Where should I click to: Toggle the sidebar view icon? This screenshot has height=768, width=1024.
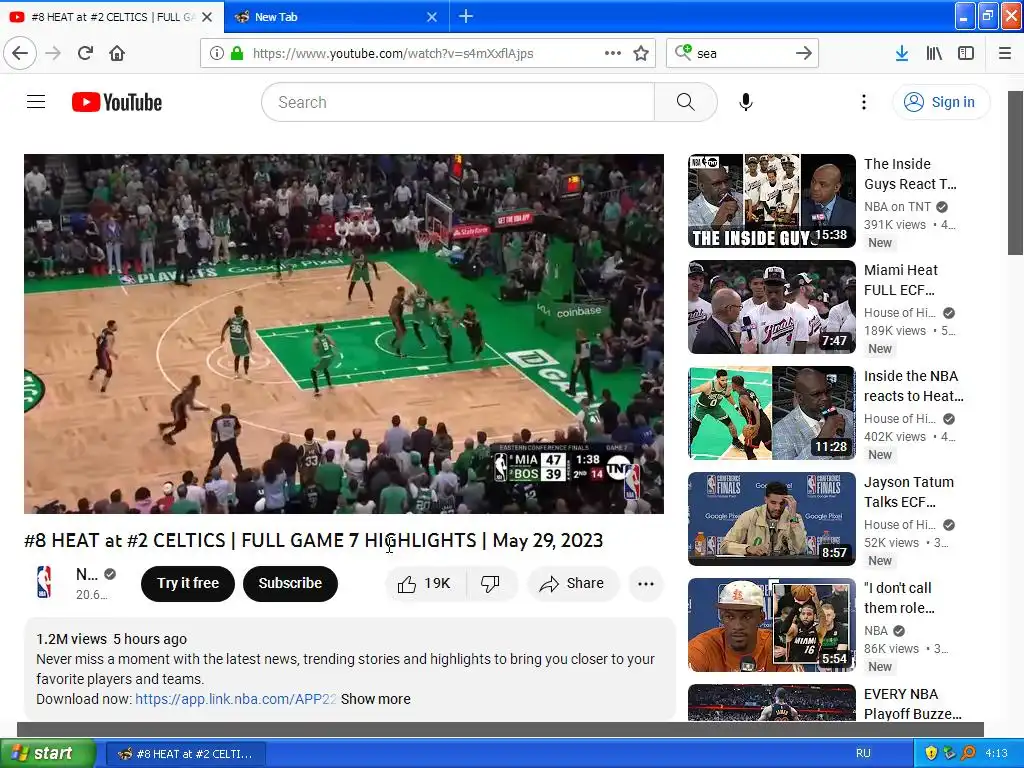click(x=966, y=53)
